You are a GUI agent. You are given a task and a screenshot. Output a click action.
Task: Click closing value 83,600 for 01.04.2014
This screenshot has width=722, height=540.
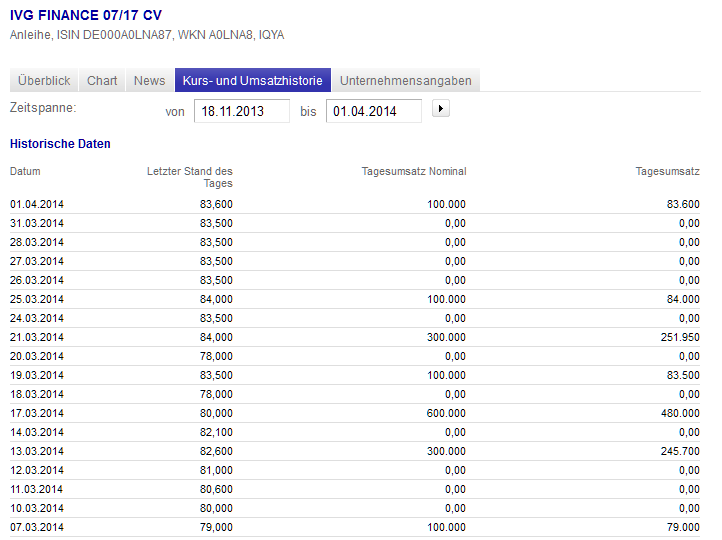tap(216, 204)
